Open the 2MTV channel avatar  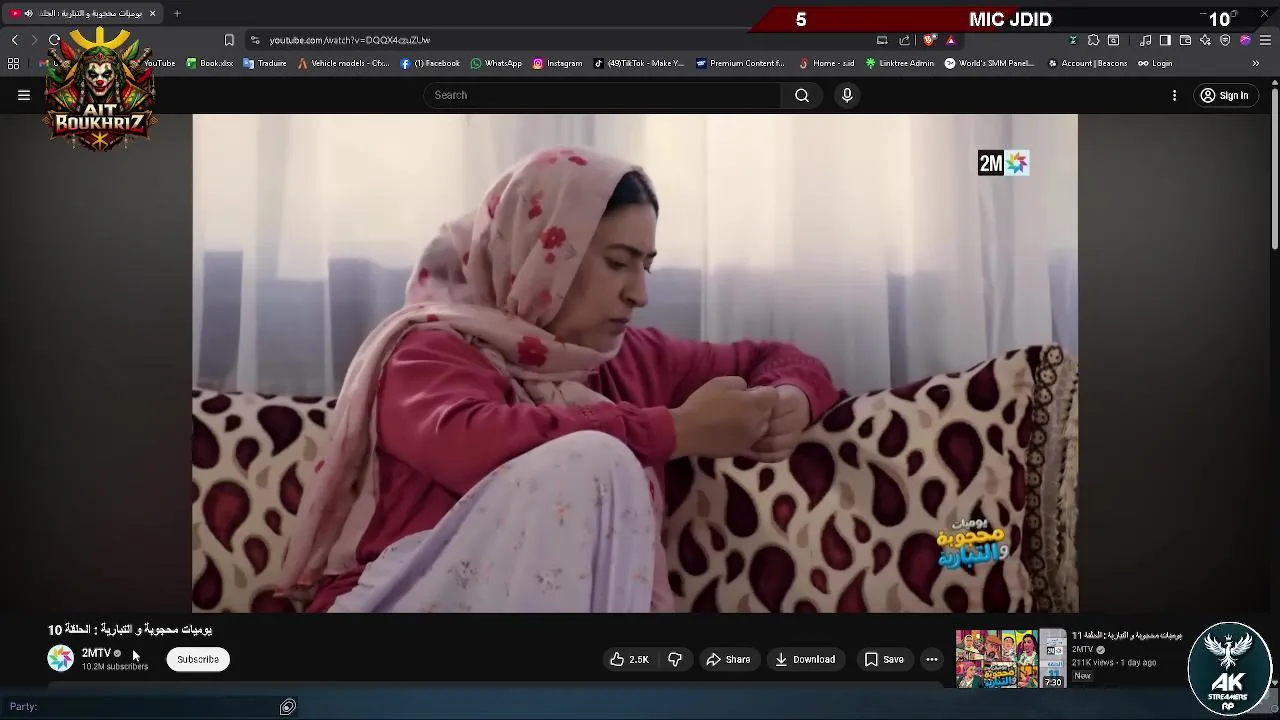click(x=61, y=658)
